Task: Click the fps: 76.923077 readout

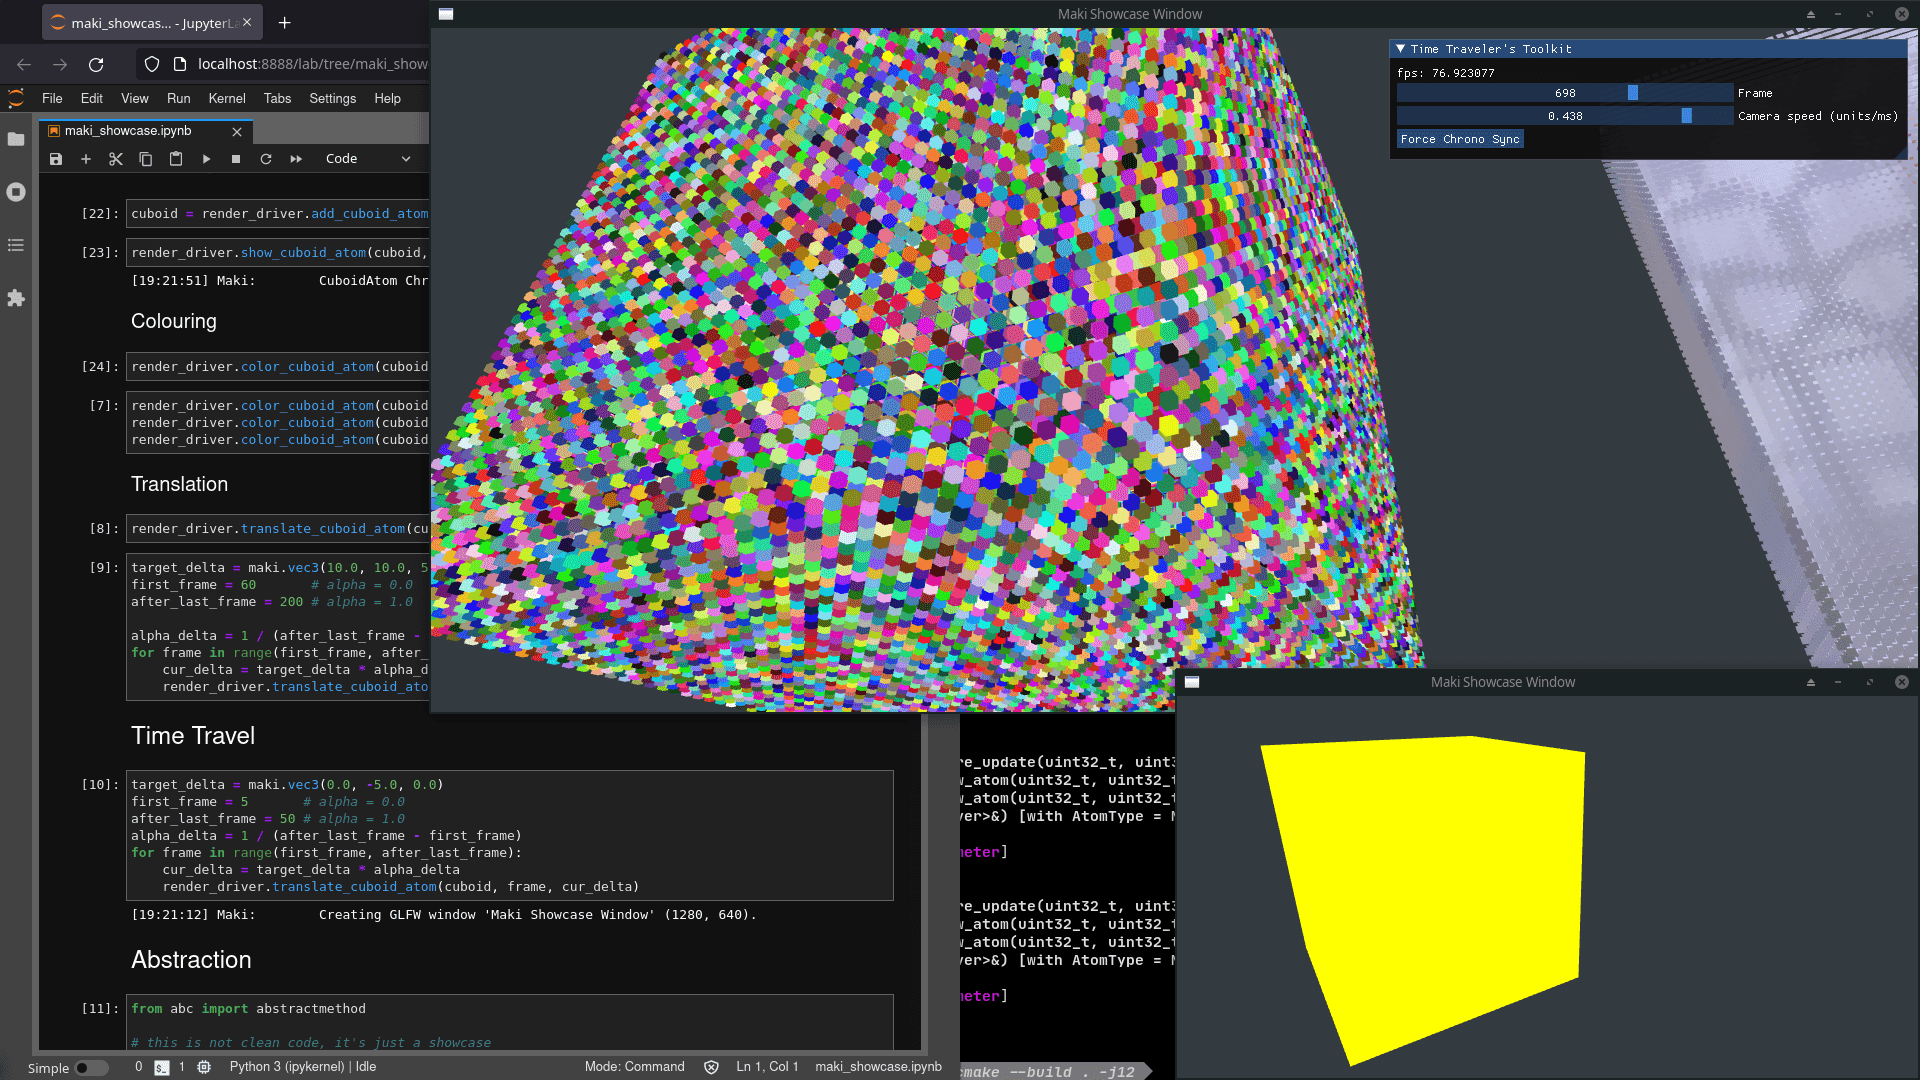Action: 1446,73
